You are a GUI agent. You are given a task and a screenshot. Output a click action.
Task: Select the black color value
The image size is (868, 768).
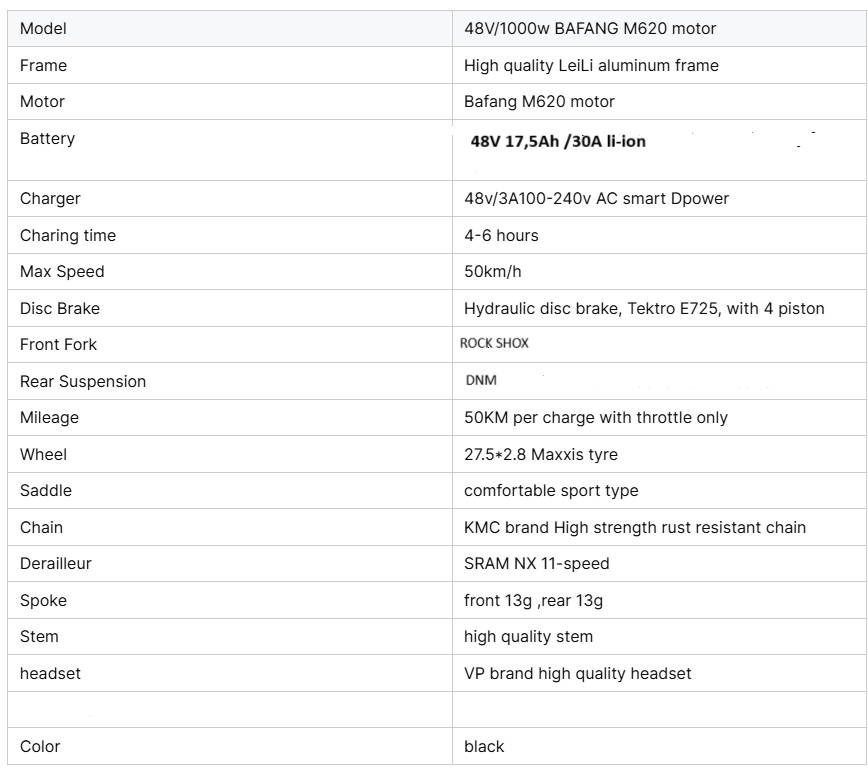click(484, 747)
